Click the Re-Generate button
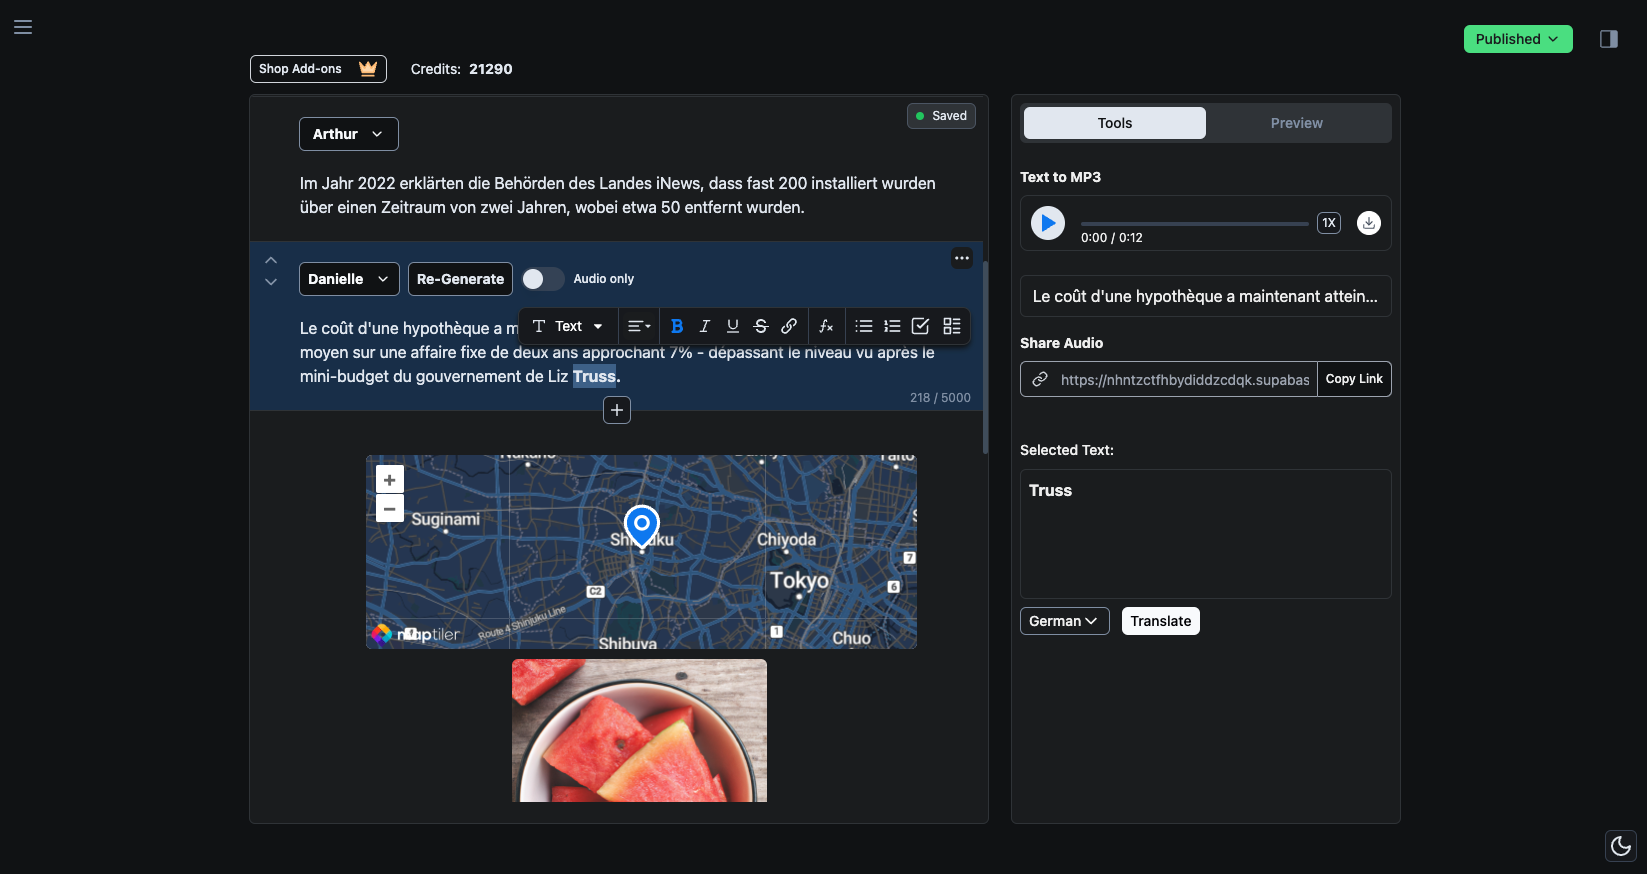 pyautogui.click(x=460, y=279)
